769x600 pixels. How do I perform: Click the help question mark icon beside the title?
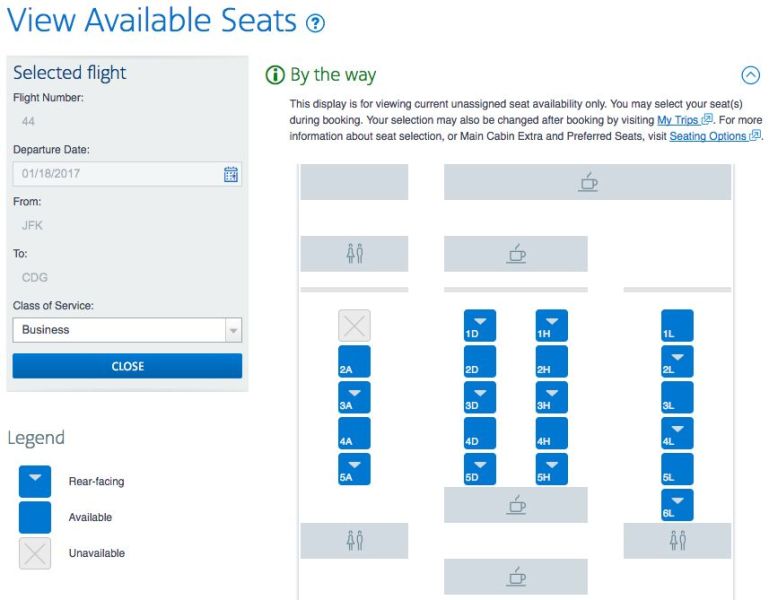click(x=316, y=23)
